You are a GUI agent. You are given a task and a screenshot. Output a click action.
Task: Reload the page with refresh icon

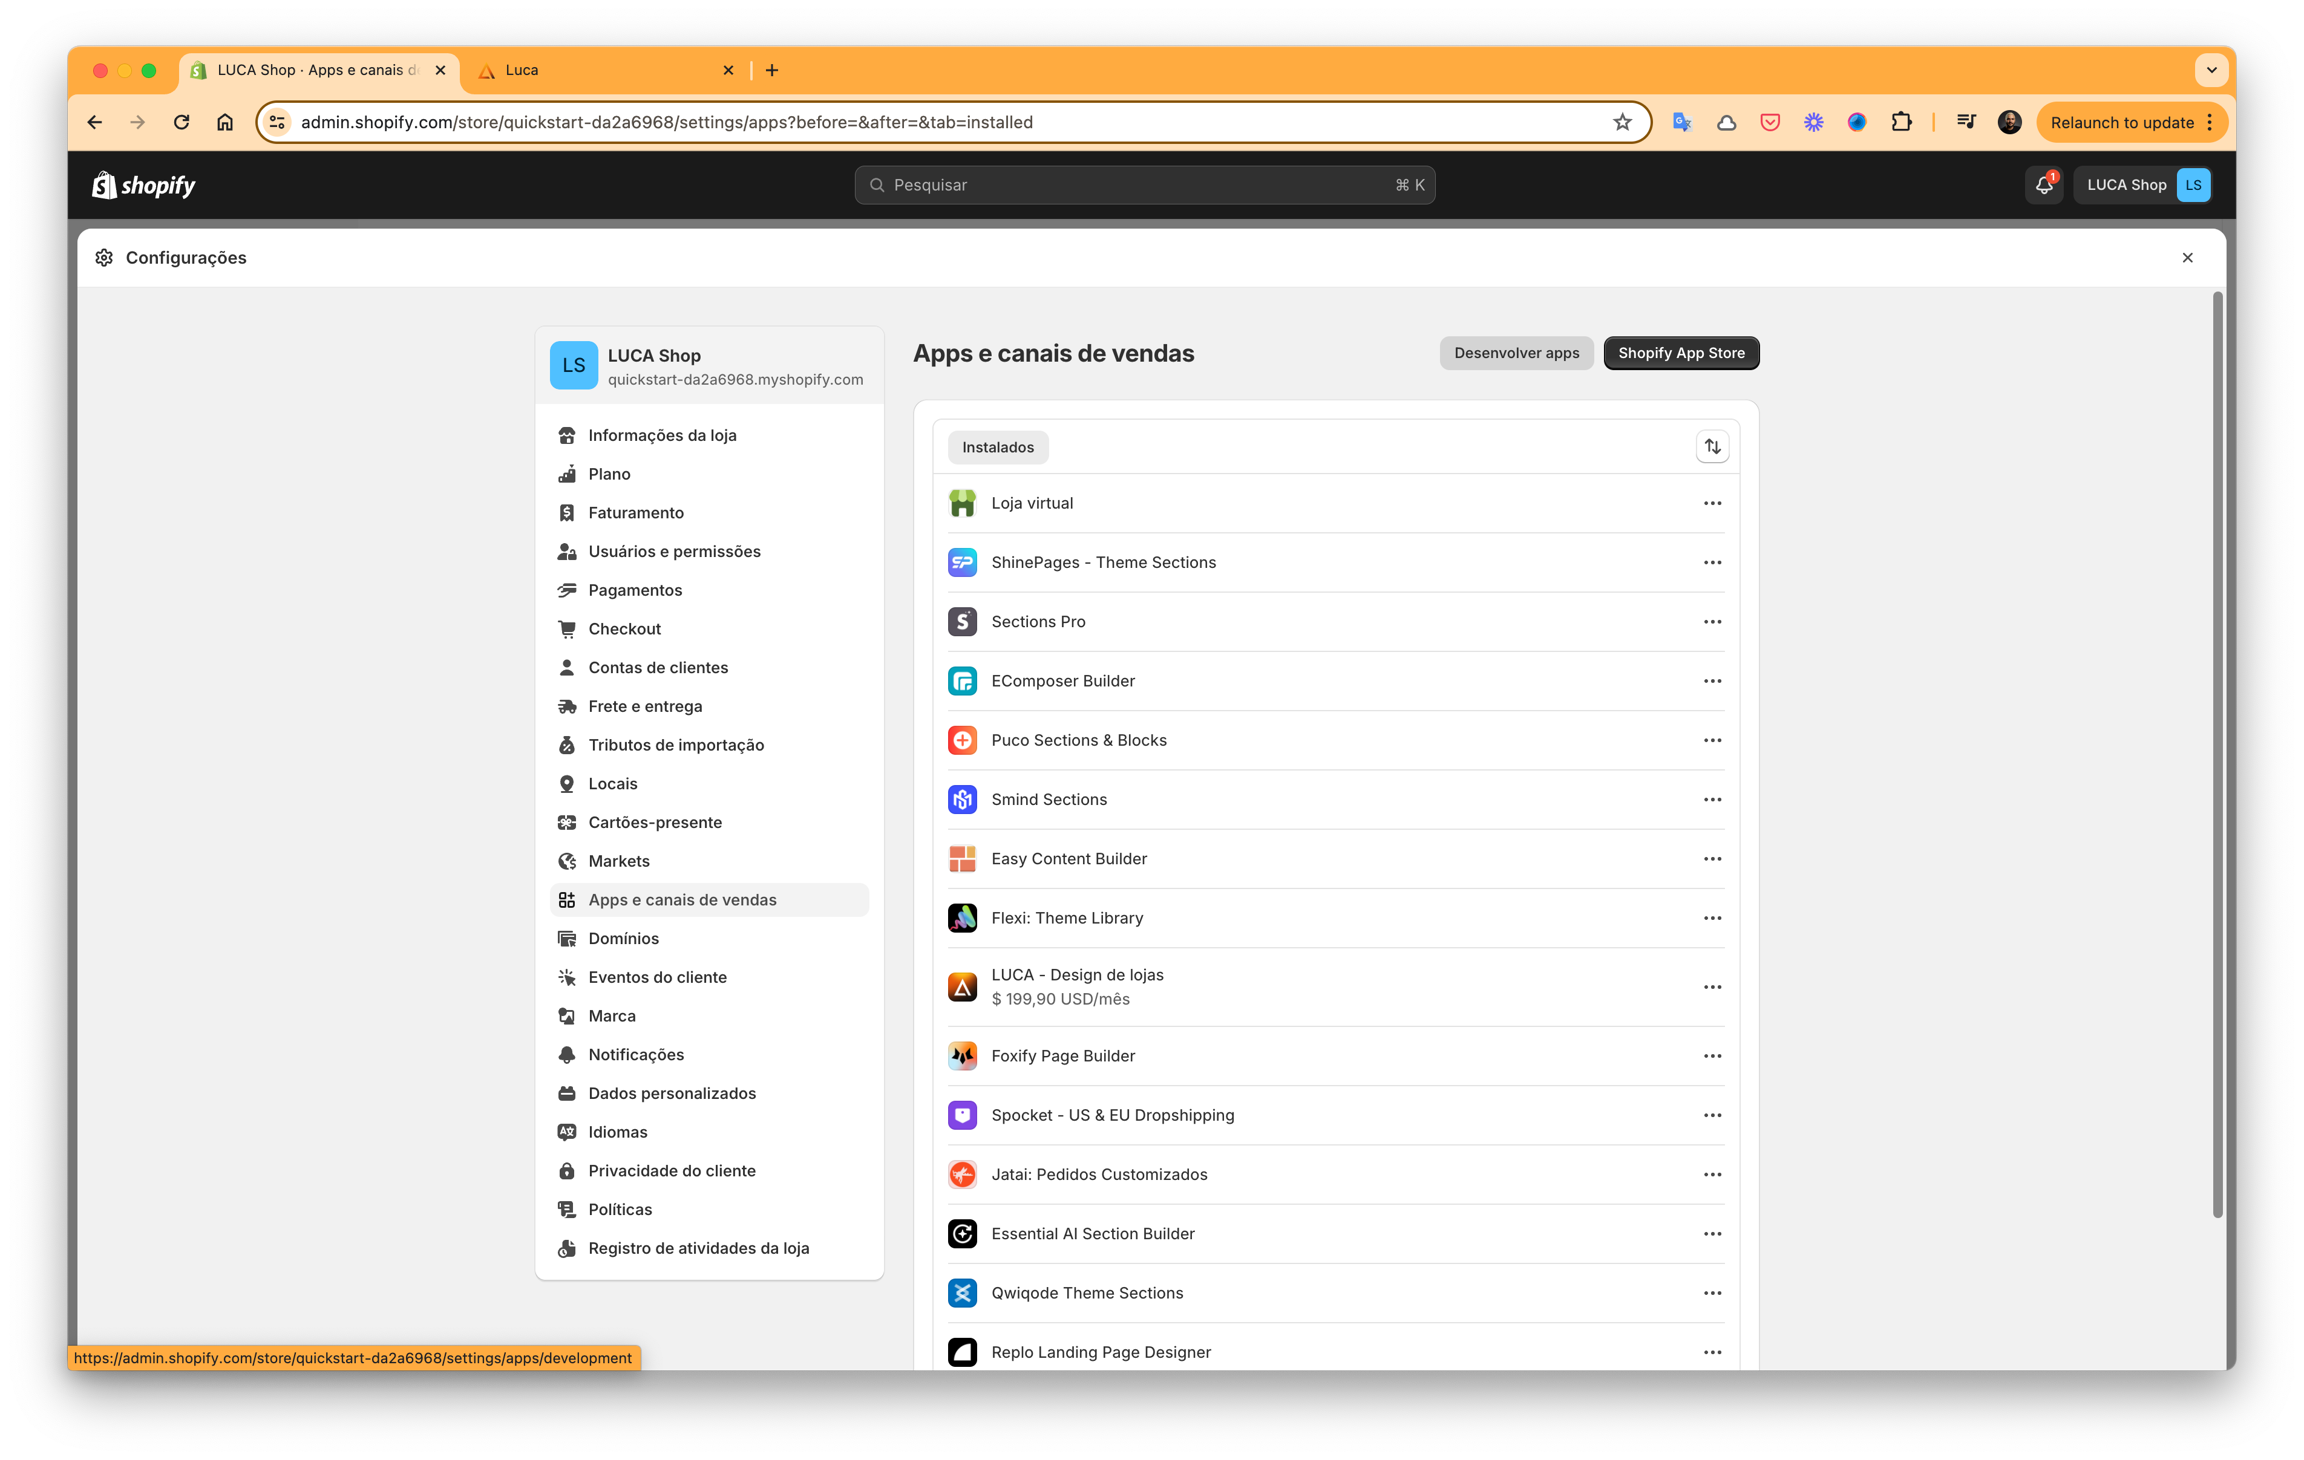181,122
